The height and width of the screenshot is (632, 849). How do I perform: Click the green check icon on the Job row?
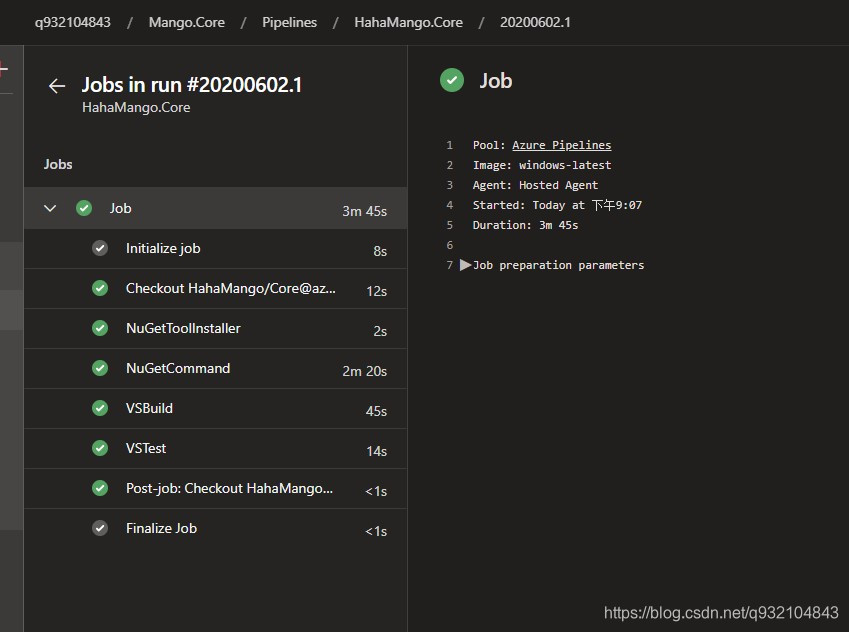(84, 208)
